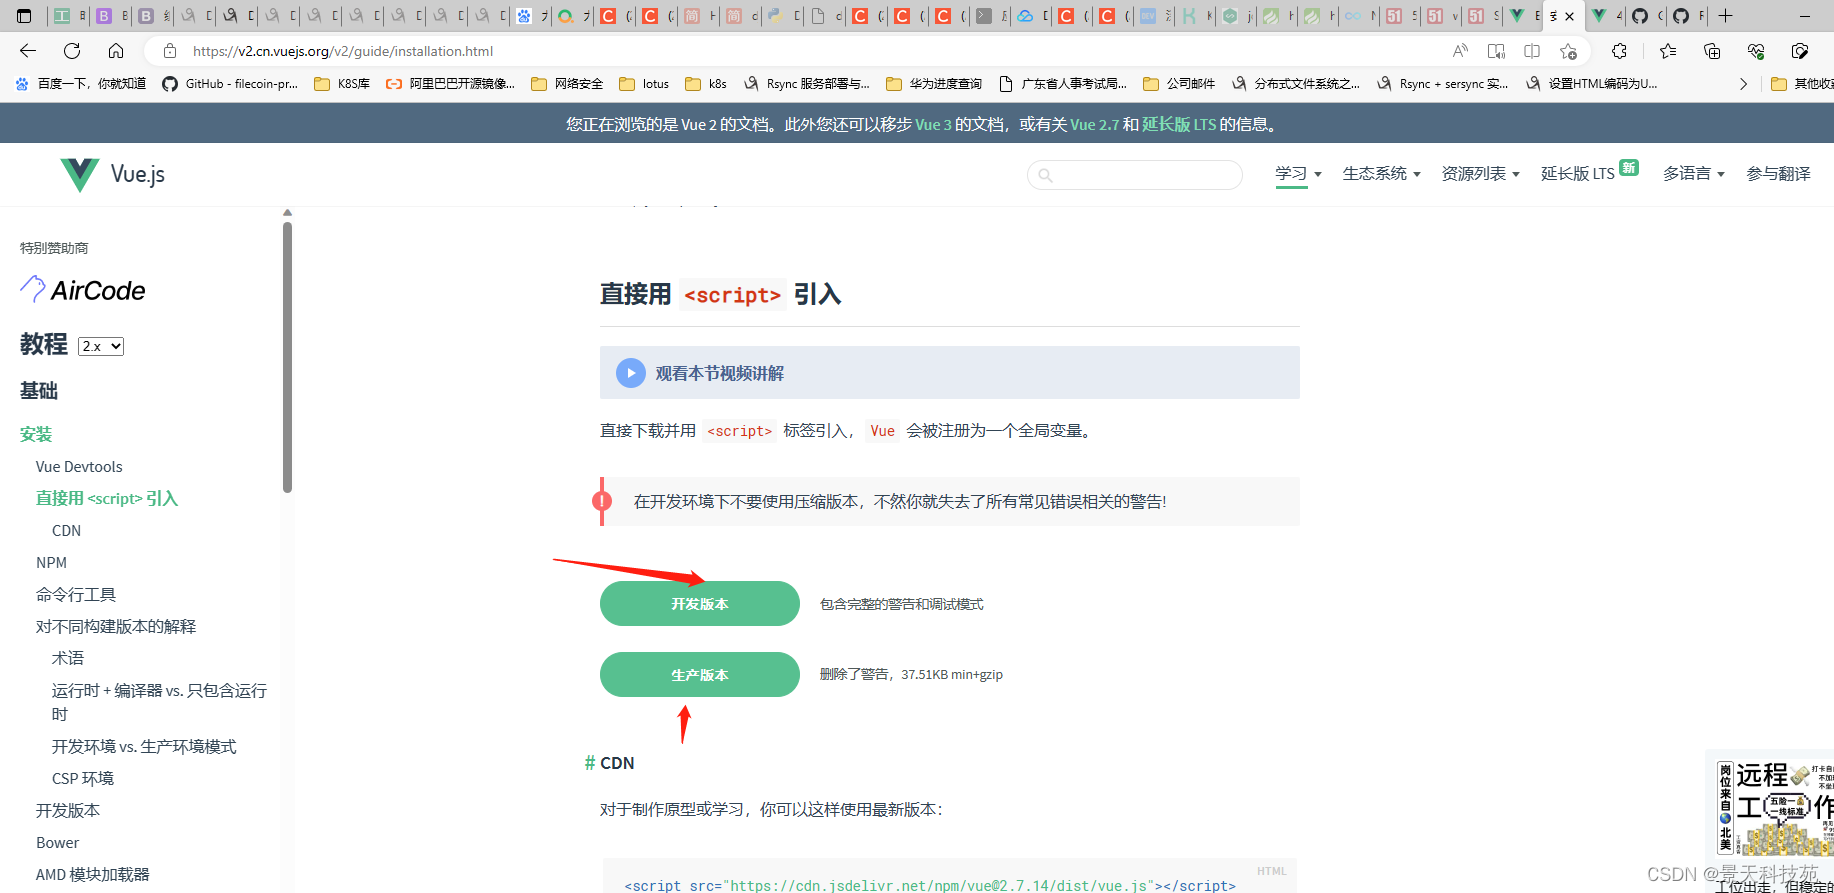1834x893 pixels.
Task: Open the 其他收藏 favorites folder
Action: pos(1802,84)
